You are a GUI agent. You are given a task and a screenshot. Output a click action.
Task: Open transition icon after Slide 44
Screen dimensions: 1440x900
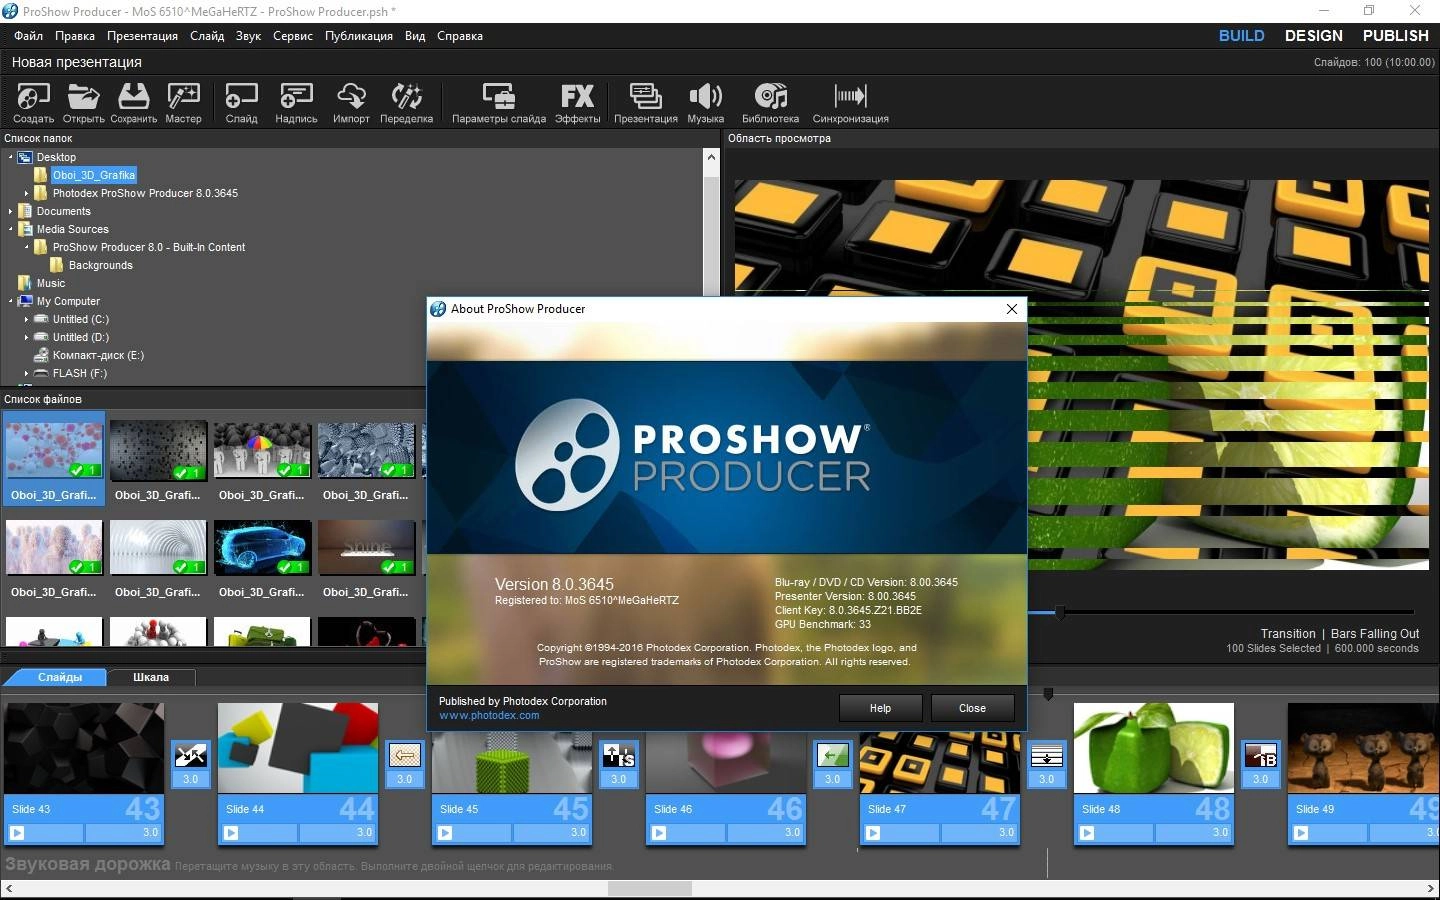pyautogui.click(x=404, y=755)
